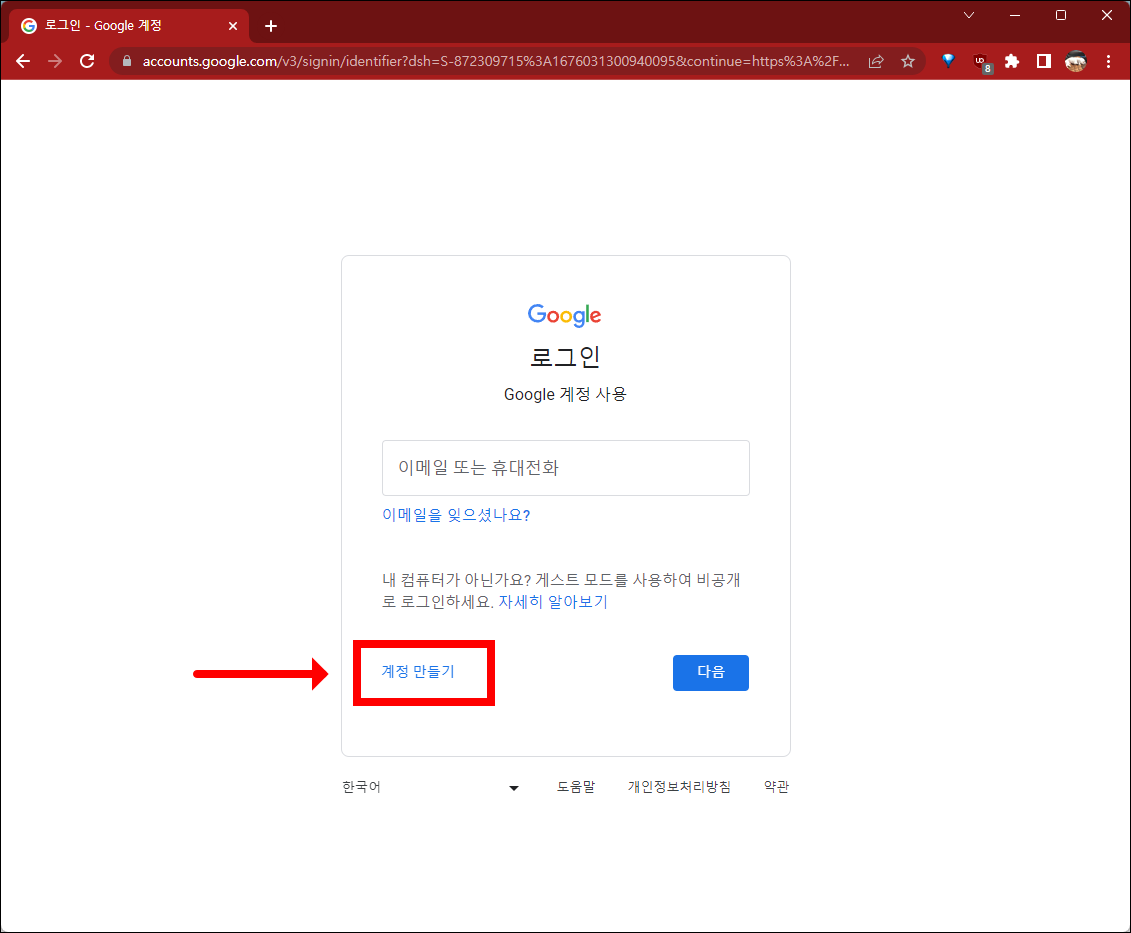Go back to the previous page

[x=23, y=61]
